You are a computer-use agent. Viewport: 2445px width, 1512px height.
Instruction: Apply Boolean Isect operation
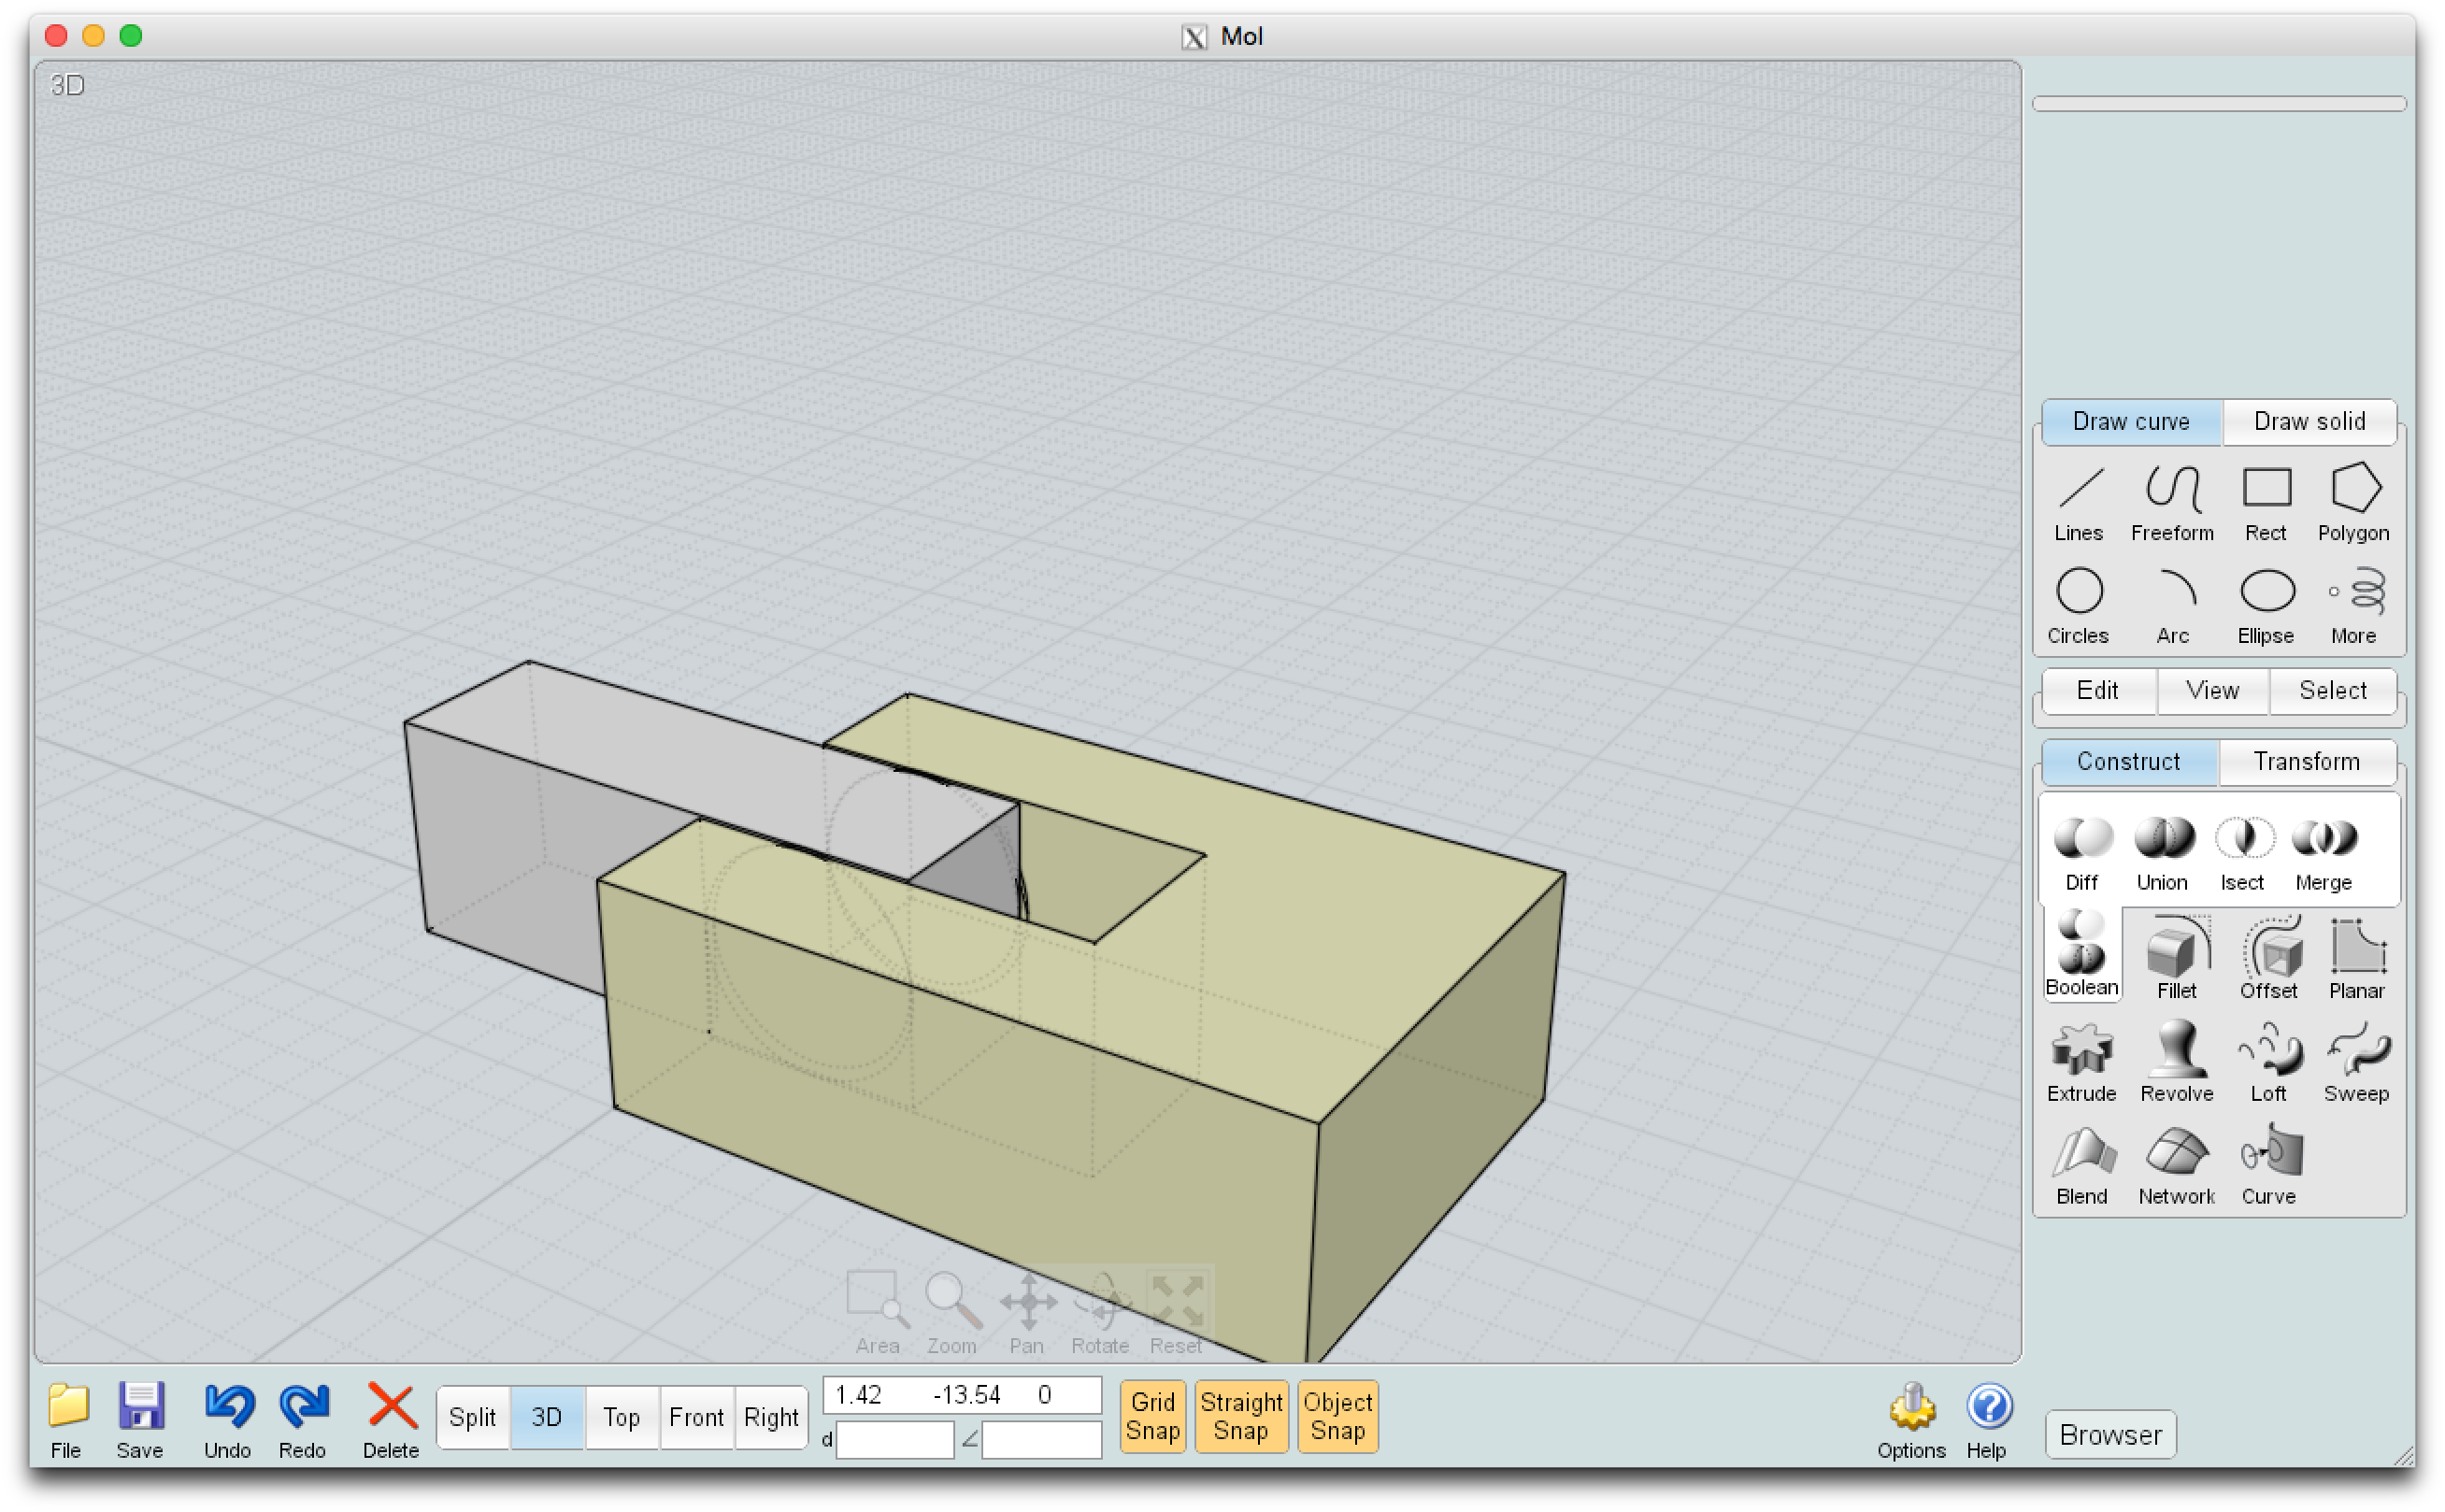click(2243, 853)
